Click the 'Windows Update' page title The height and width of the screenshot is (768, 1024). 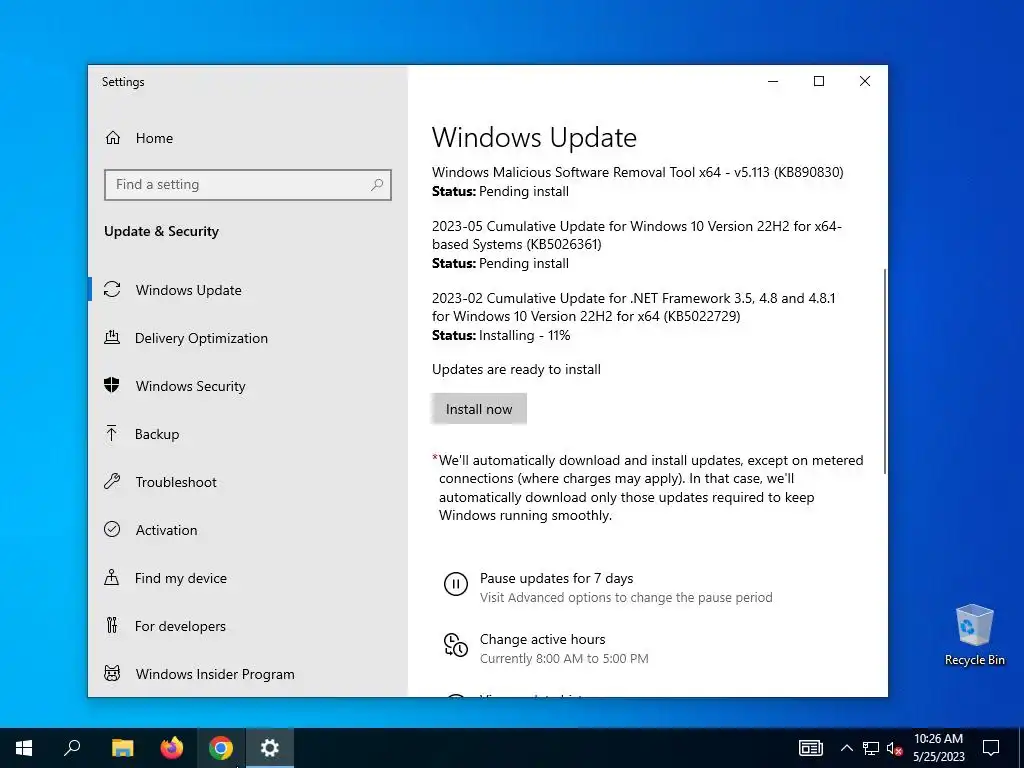[x=534, y=138]
